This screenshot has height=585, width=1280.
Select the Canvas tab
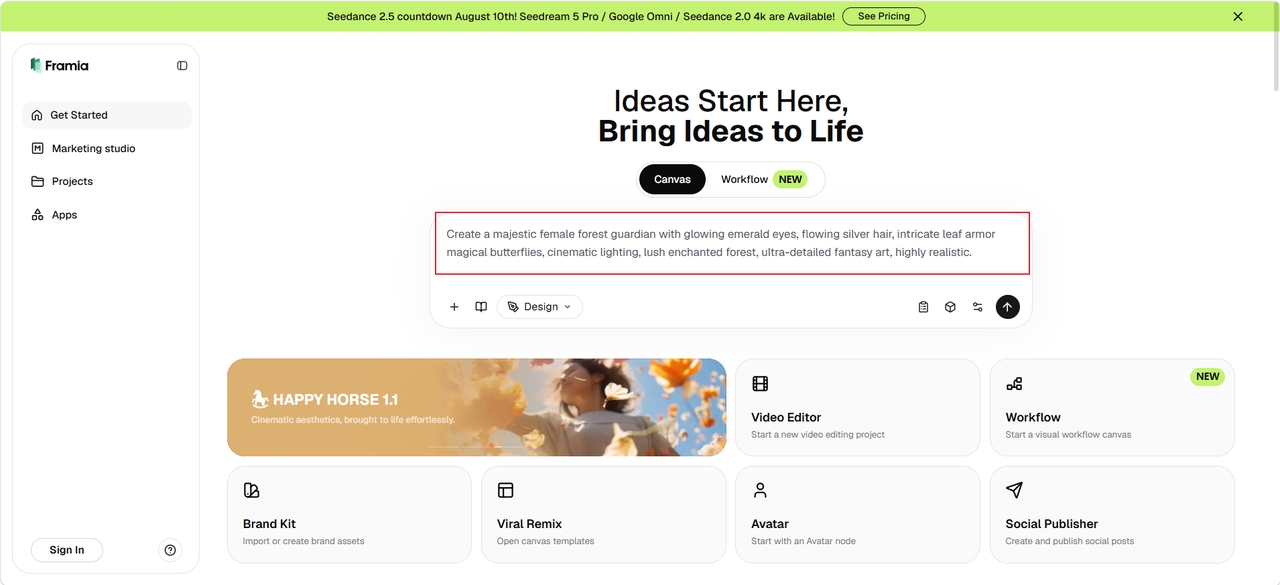672,179
